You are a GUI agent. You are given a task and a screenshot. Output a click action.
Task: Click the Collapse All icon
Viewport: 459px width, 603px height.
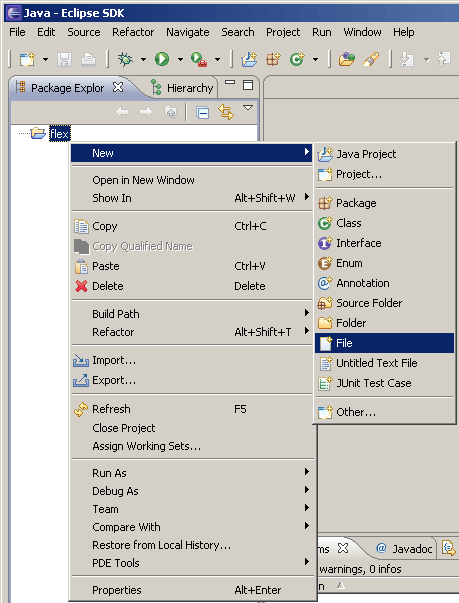coord(203,113)
